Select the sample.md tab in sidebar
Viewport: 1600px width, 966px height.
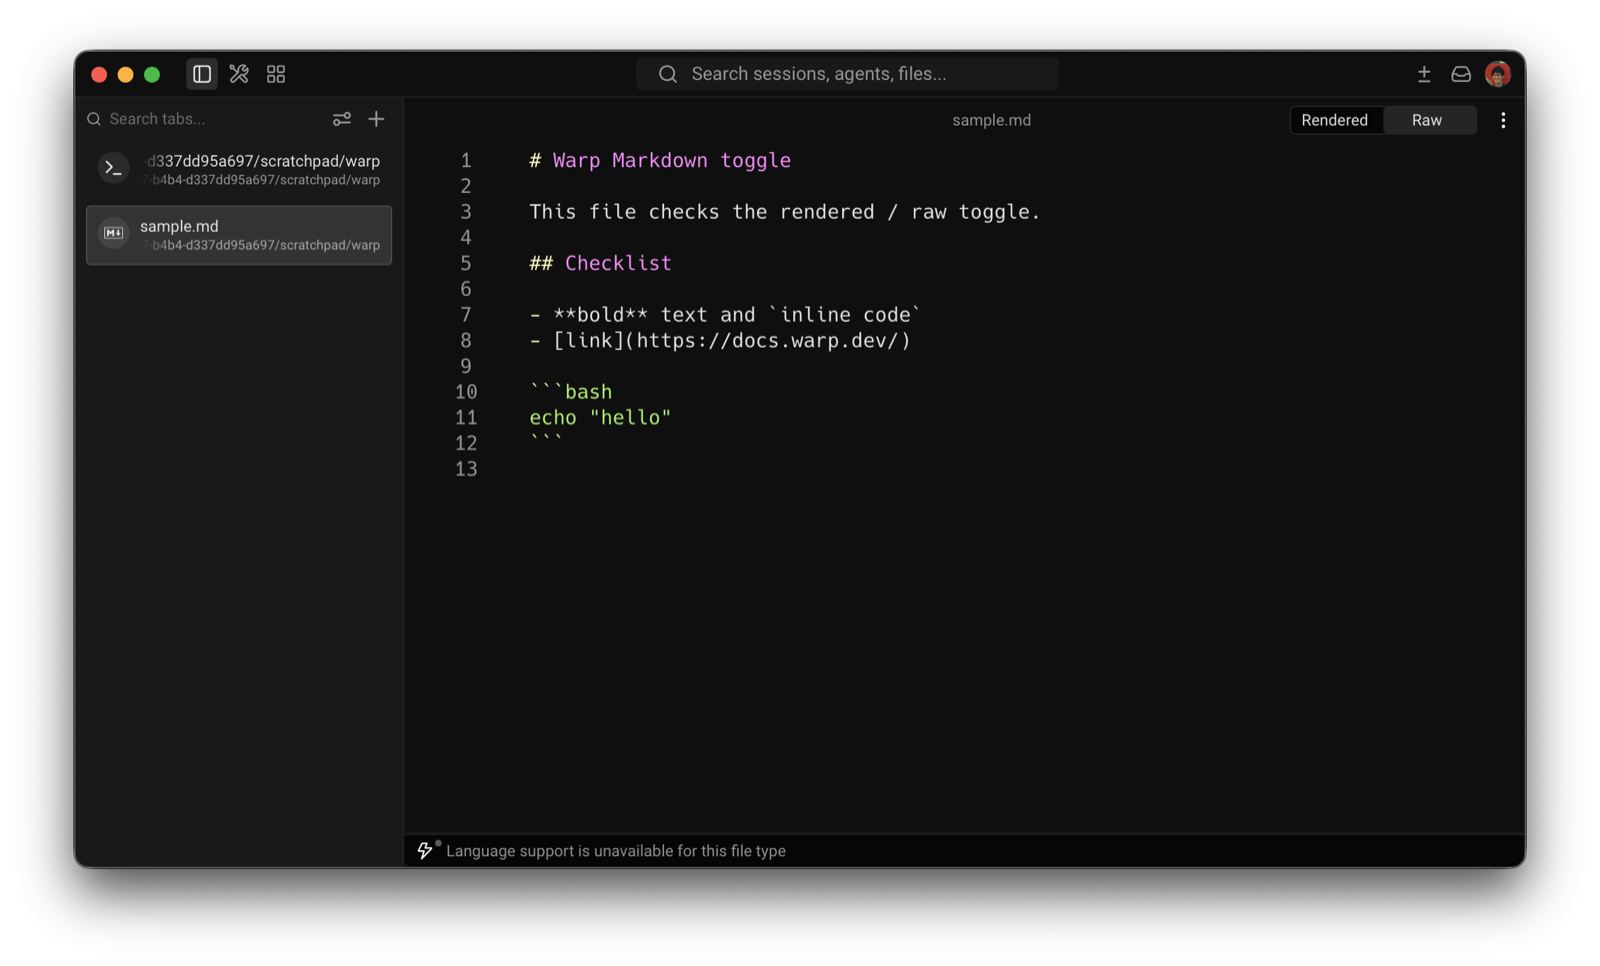[239, 235]
